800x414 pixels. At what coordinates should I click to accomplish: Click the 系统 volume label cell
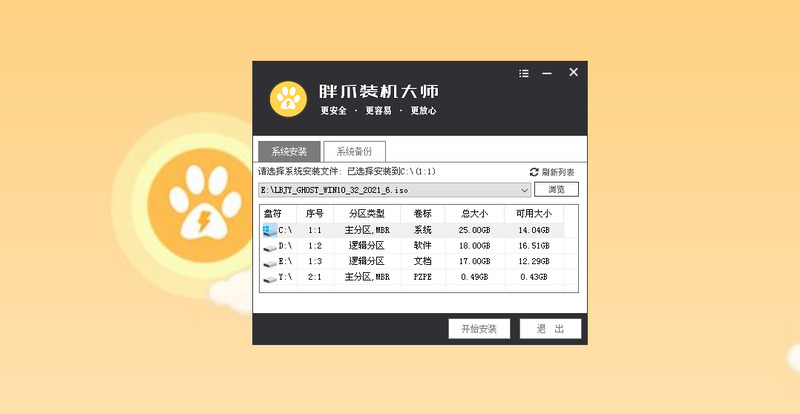pos(423,230)
